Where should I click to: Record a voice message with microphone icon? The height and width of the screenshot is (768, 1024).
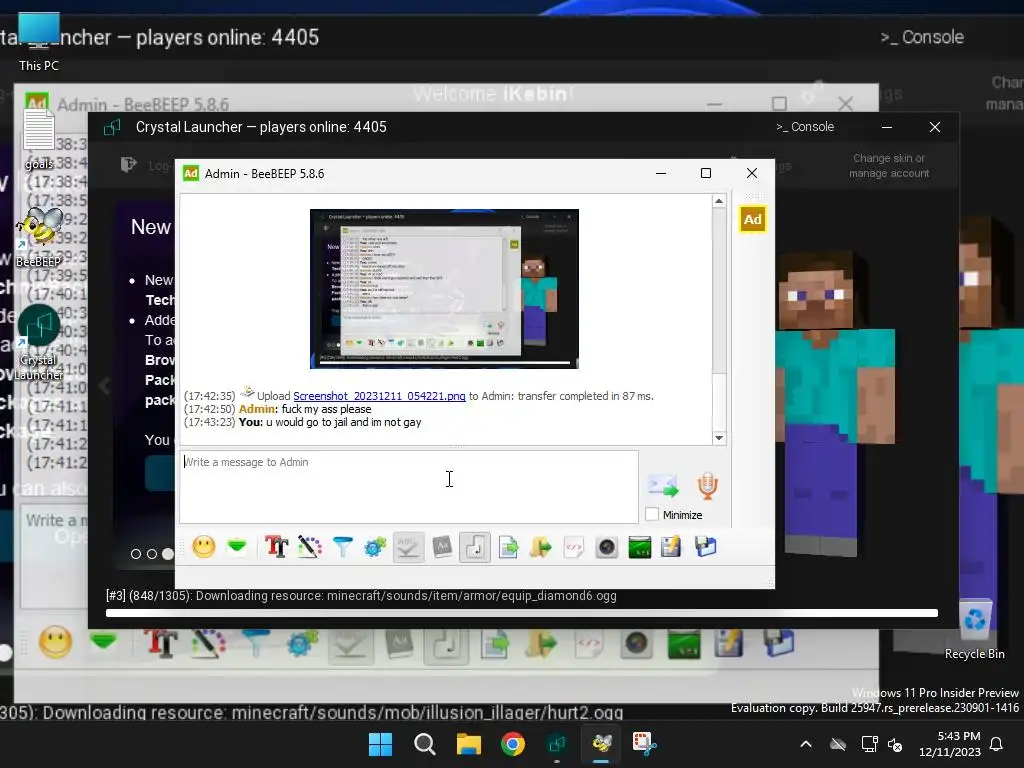707,486
